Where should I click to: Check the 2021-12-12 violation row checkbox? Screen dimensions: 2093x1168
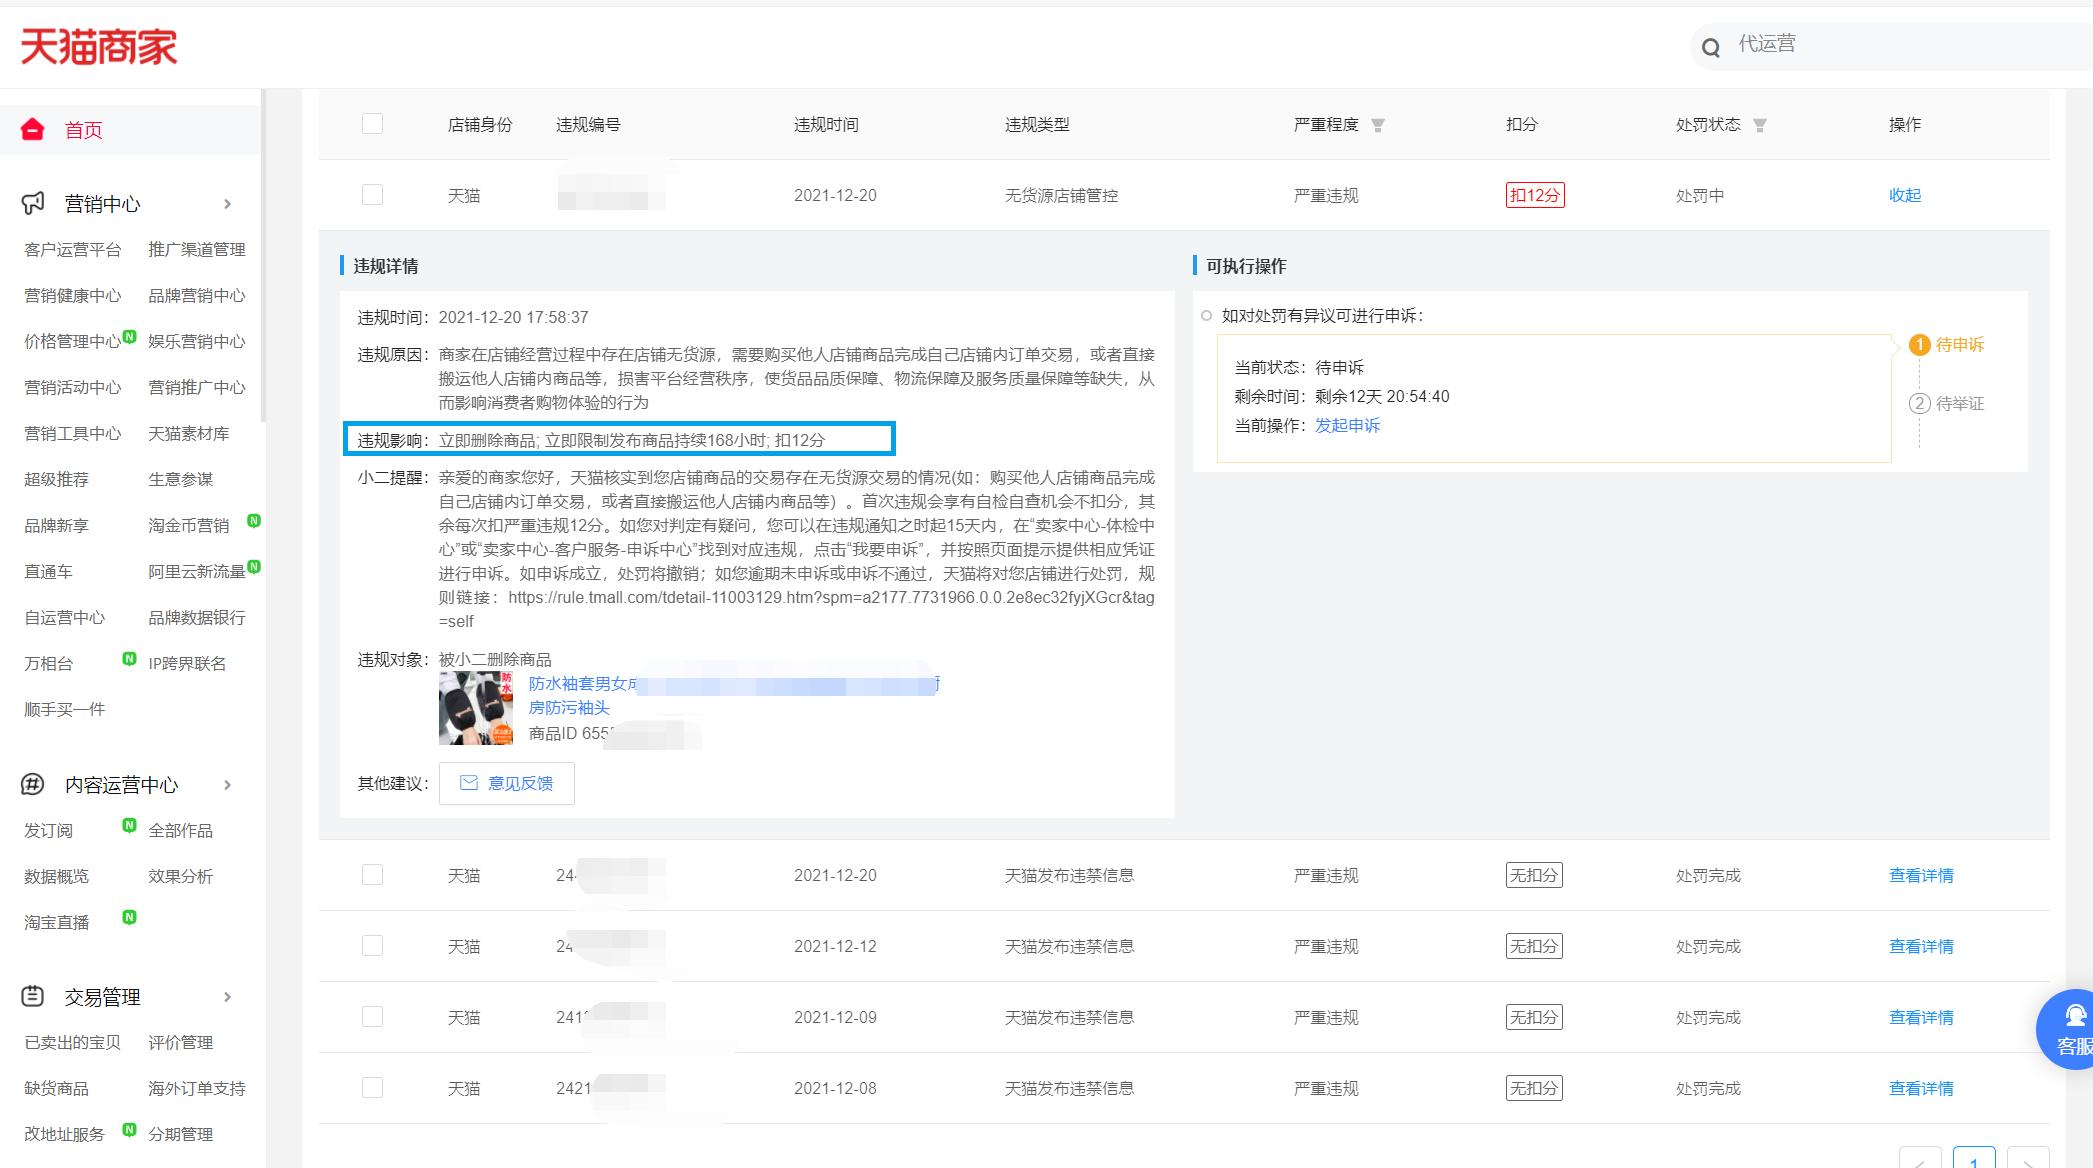372,945
